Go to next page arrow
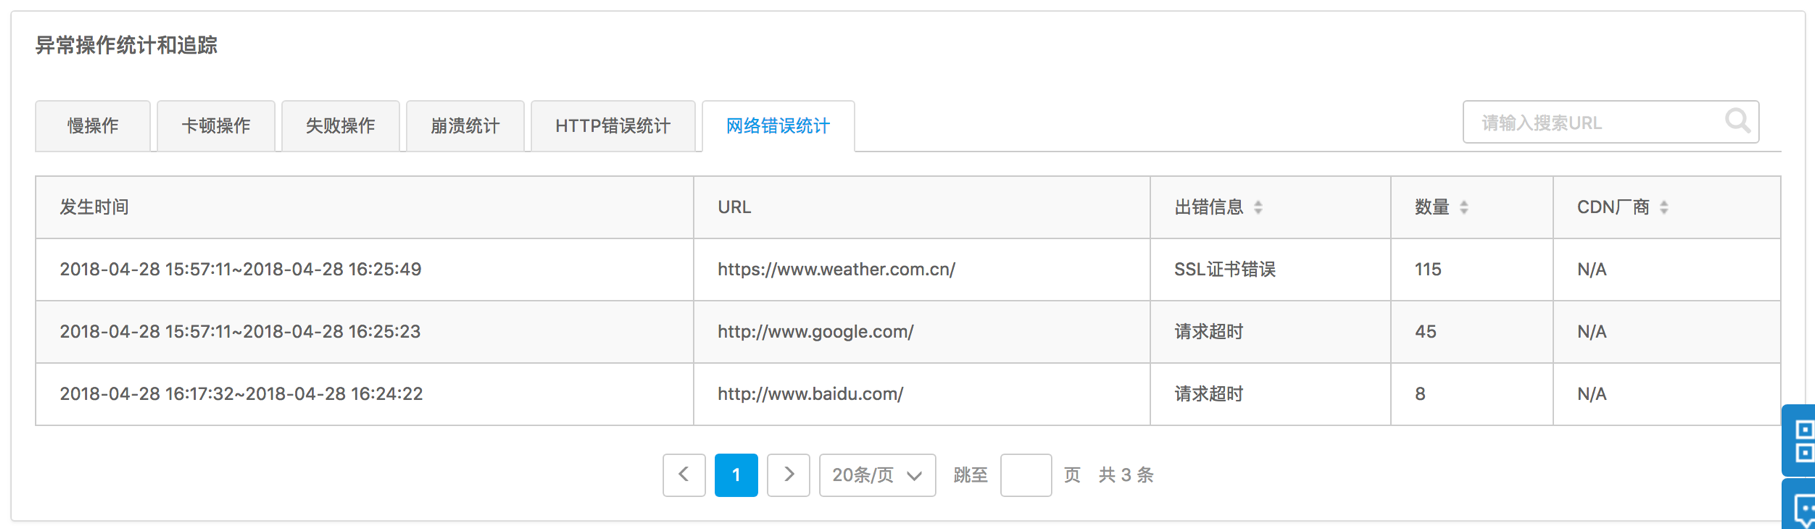 click(x=788, y=475)
